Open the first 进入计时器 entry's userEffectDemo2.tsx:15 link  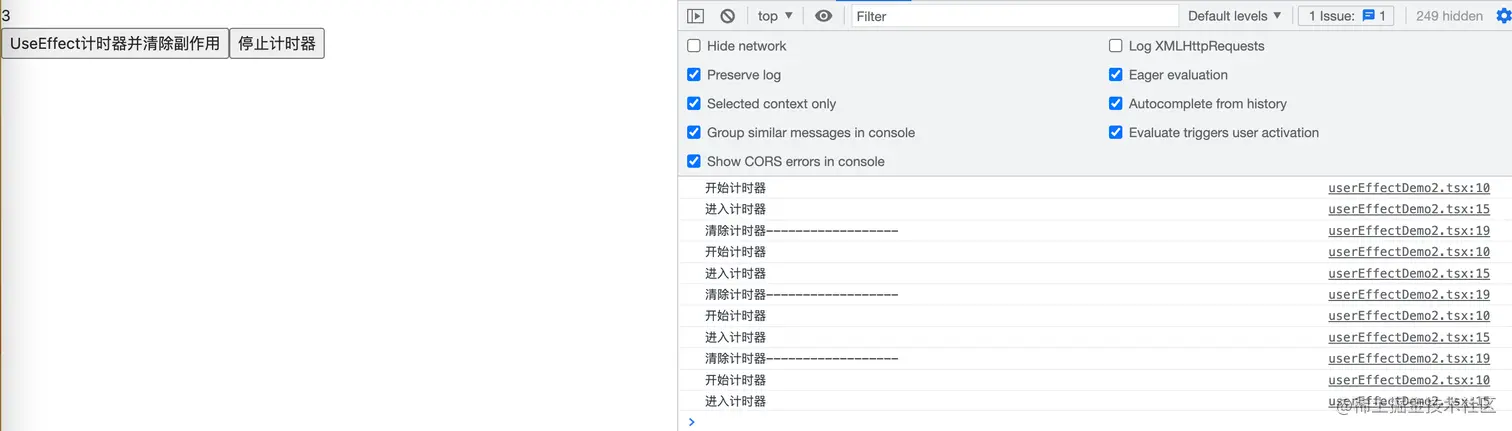pyautogui.click(x=1409, y=209)
